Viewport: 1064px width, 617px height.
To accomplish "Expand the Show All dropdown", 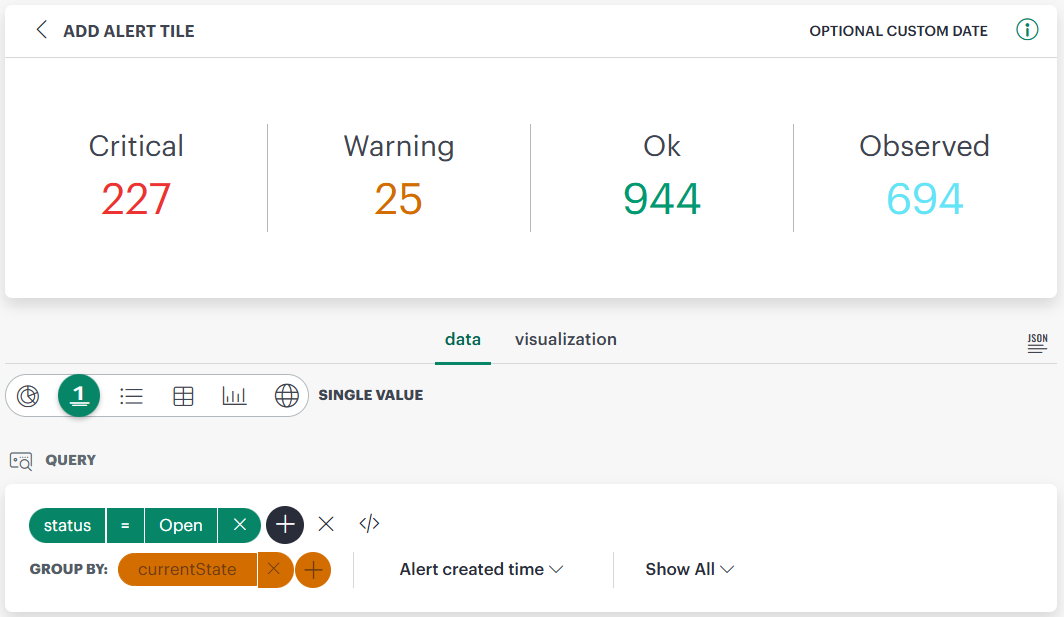I will pos(689,569).
